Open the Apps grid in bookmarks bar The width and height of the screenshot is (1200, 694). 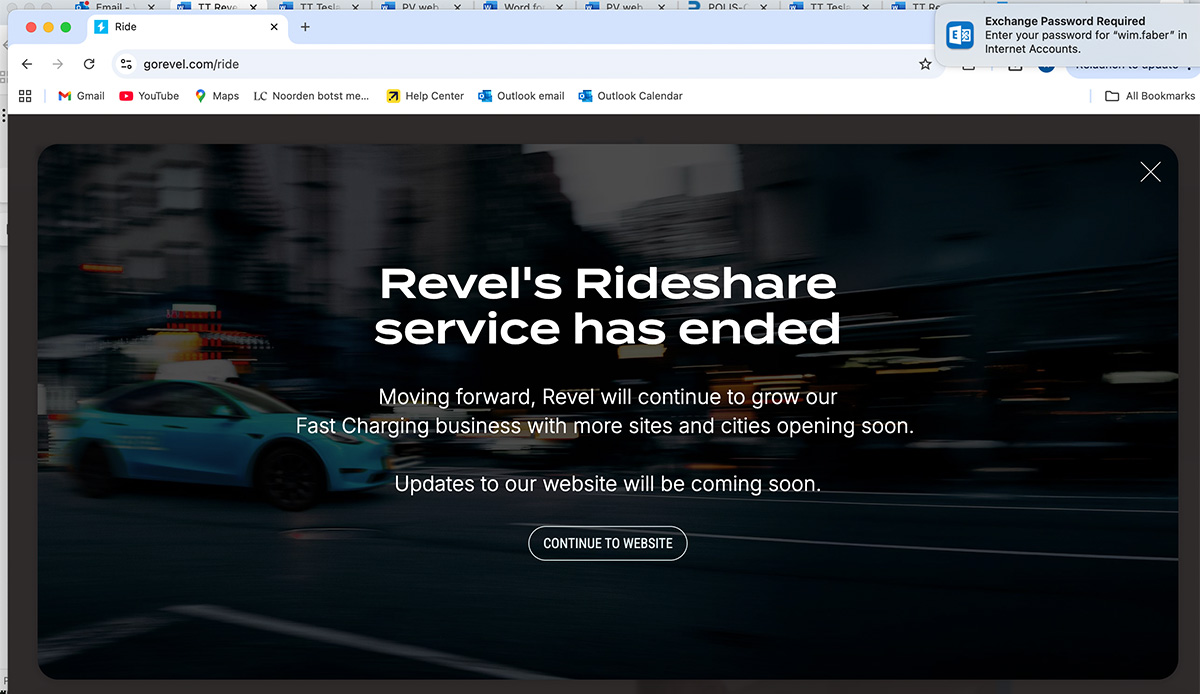pos(26,96)
